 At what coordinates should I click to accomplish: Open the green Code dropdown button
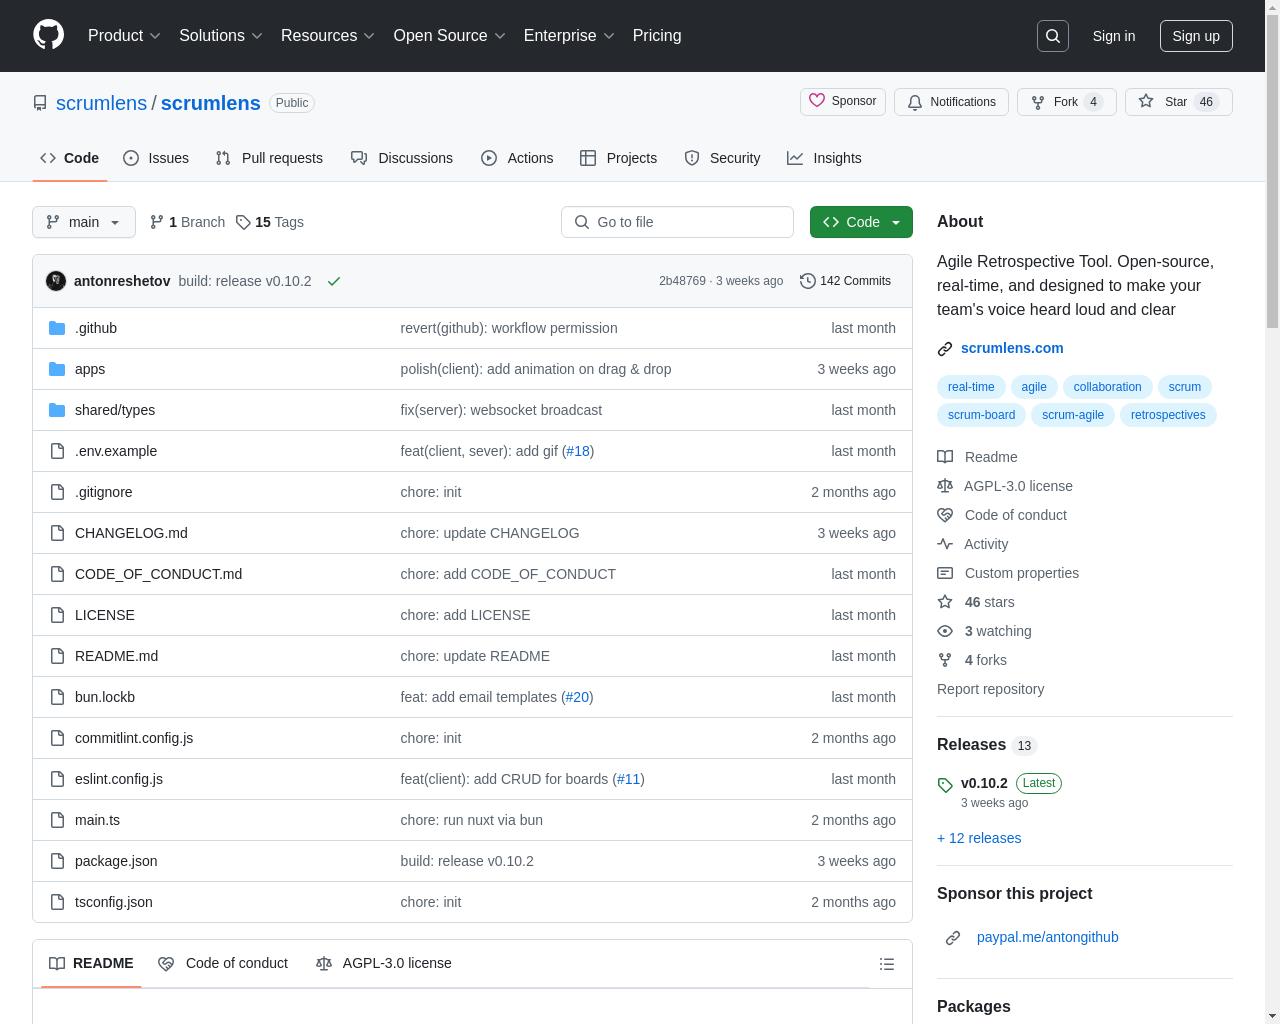tap(861, 222)
